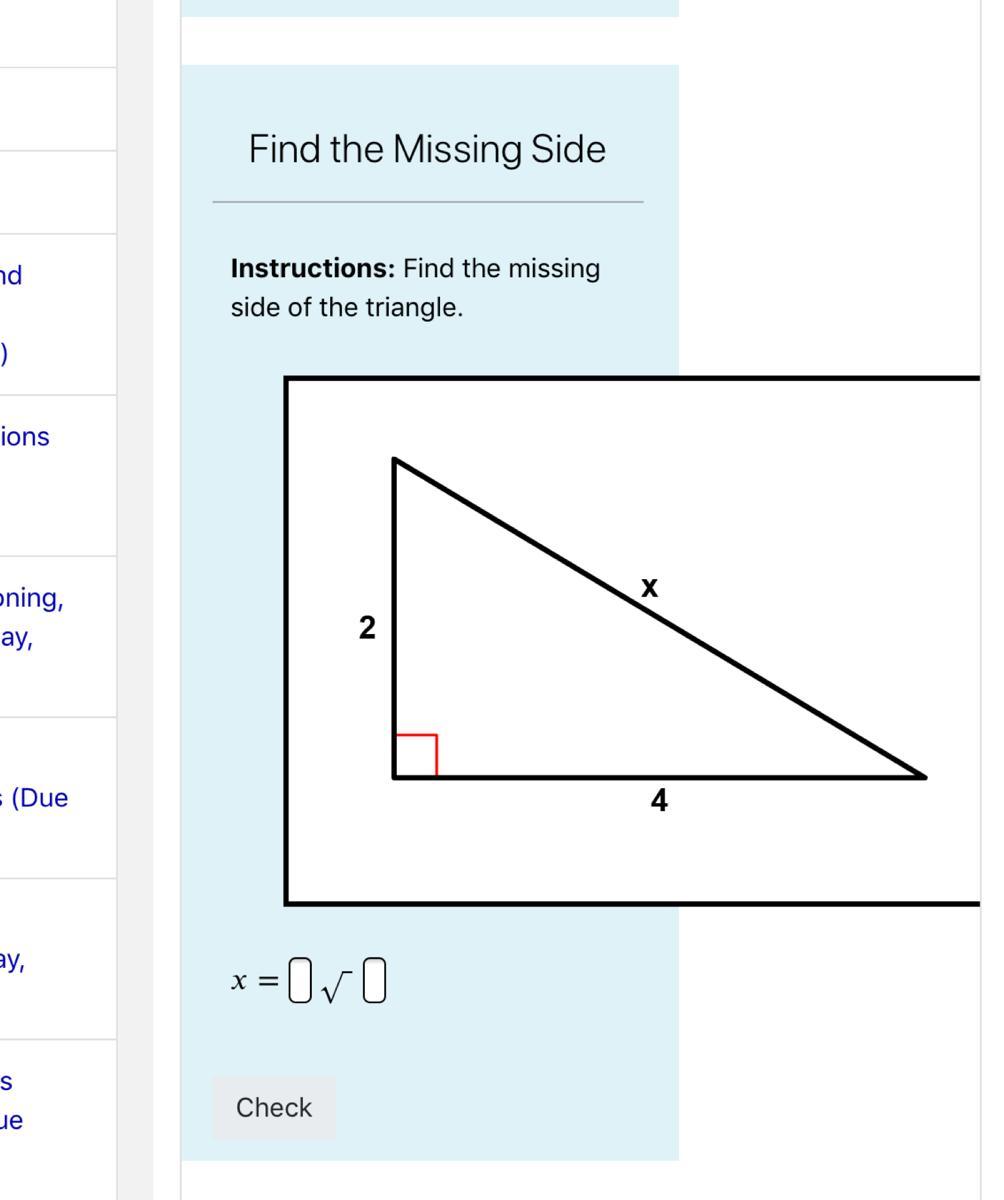The height and width of the screenshot is (1200, 1004).
Task: Select the hypotenuse label x
Action: tap(650, 587)
